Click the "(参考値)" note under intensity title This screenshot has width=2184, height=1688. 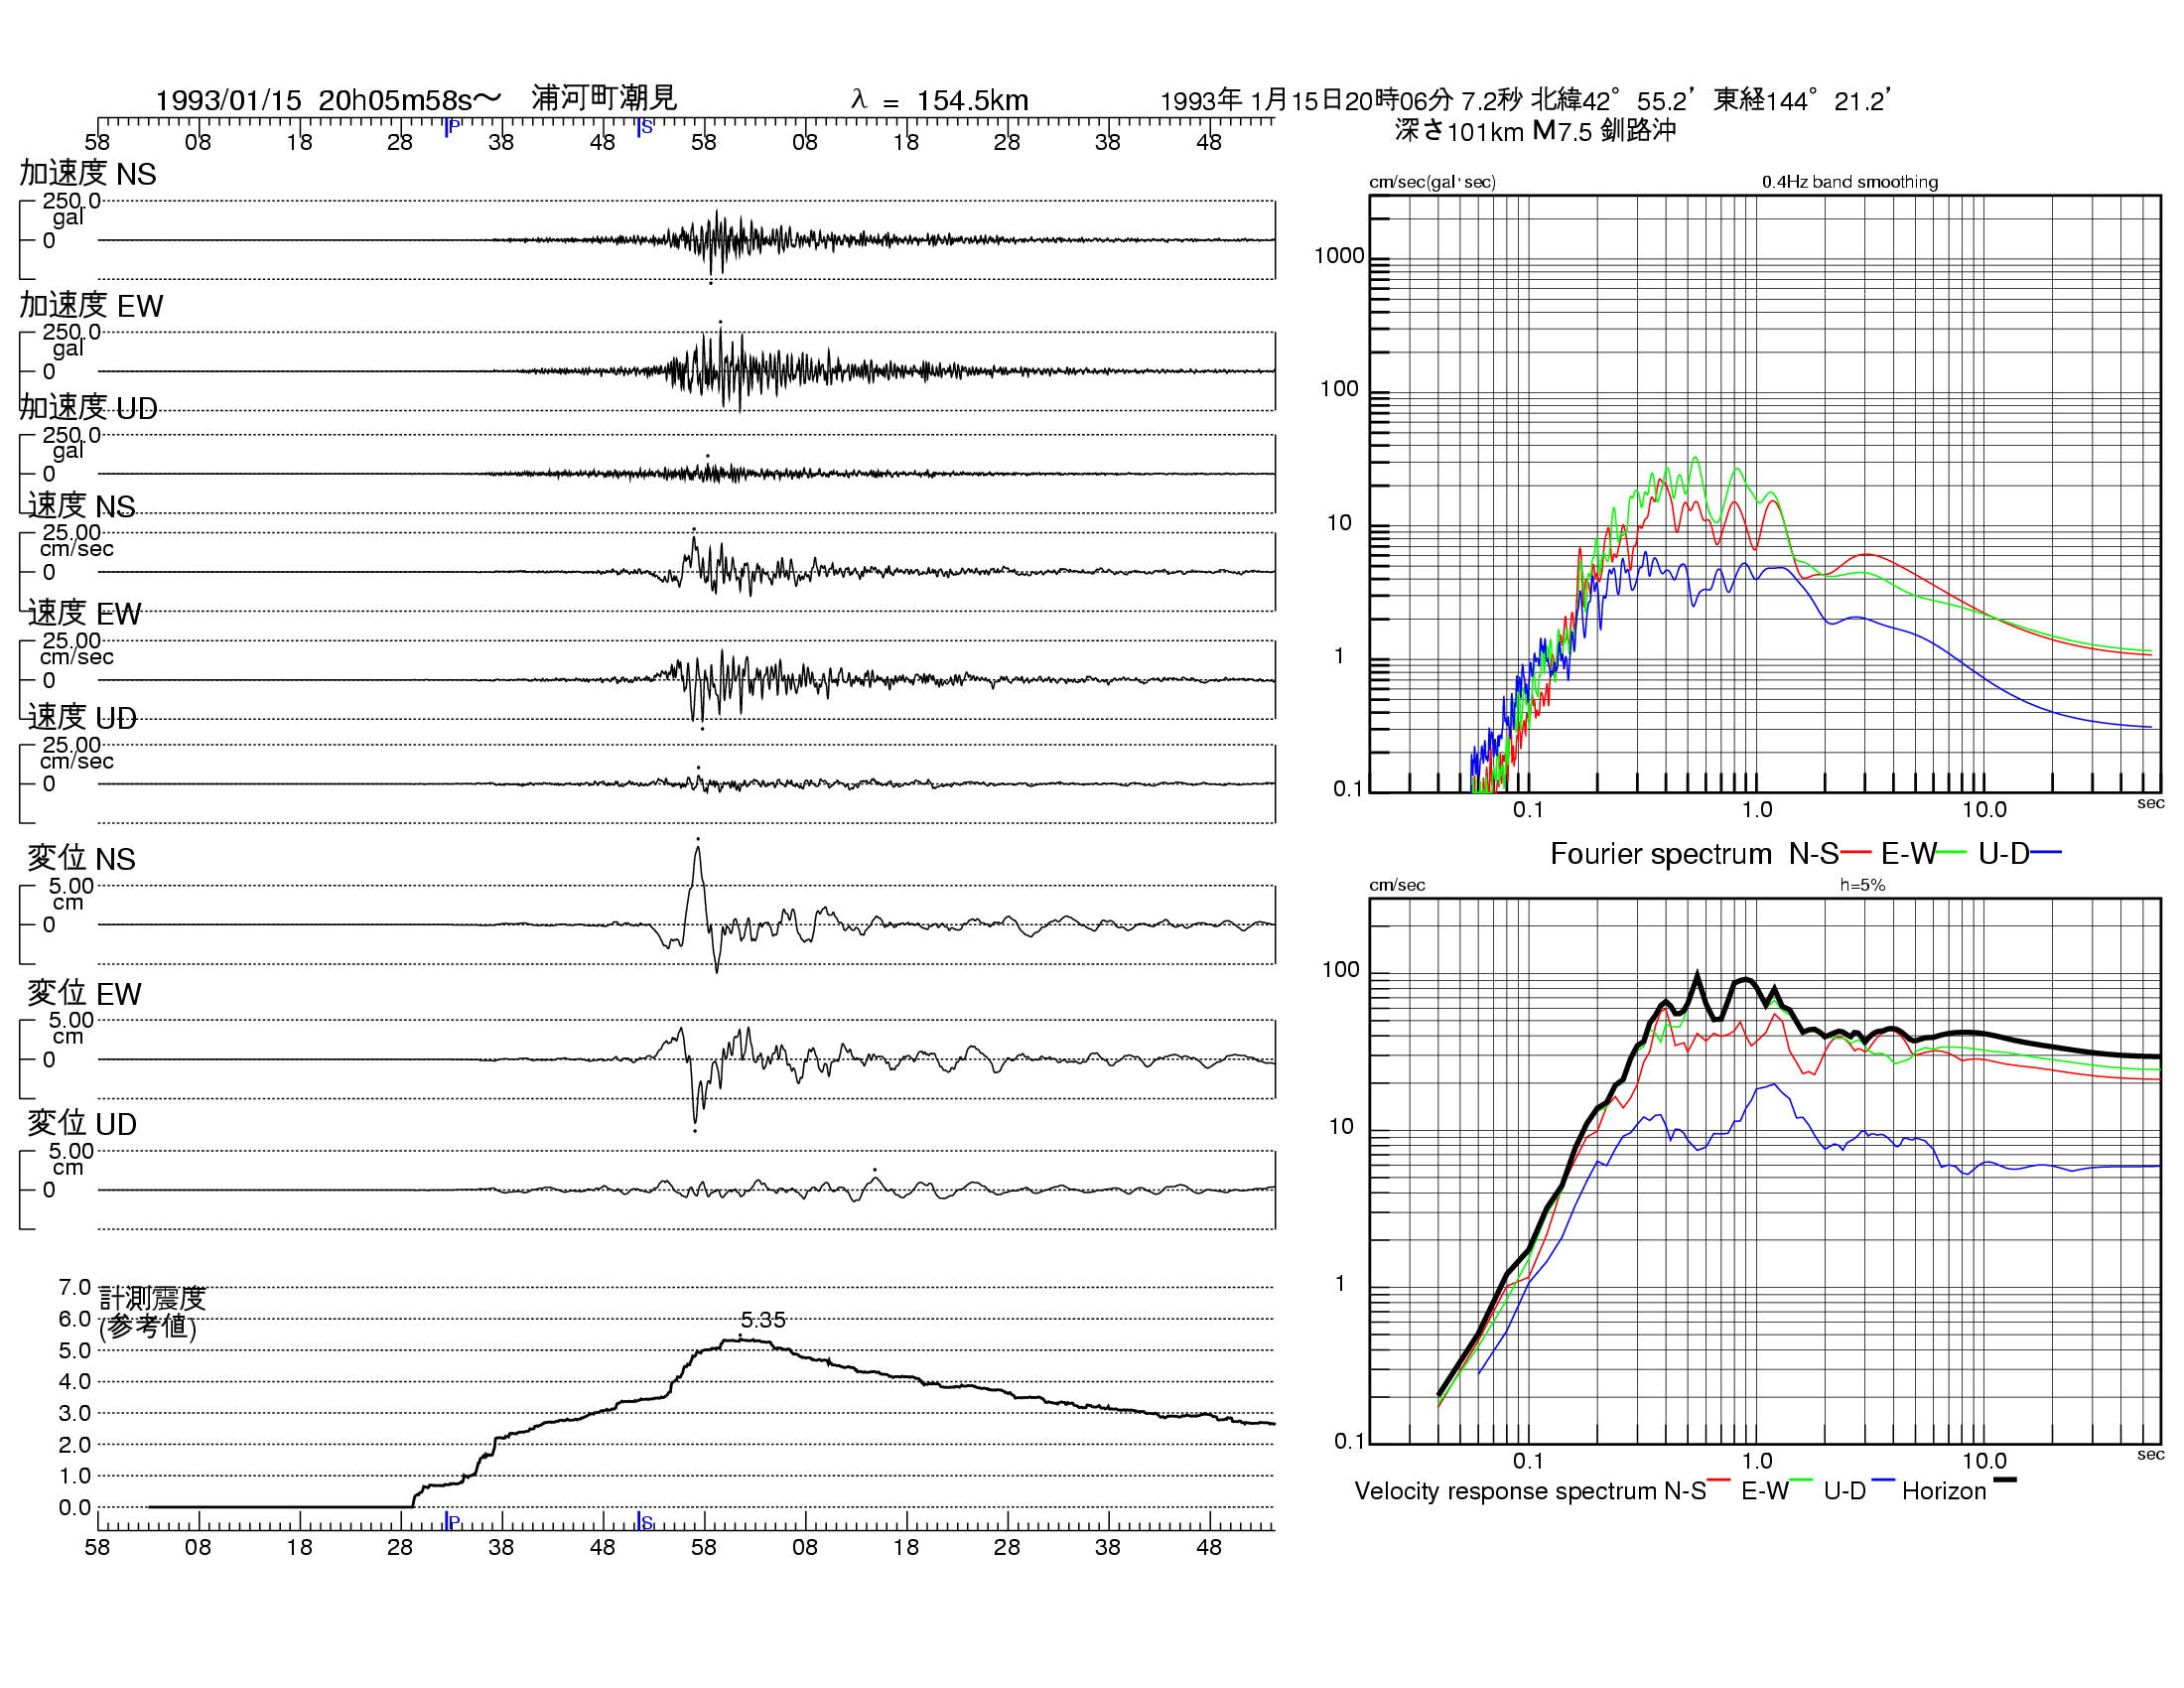point(148,1326)
